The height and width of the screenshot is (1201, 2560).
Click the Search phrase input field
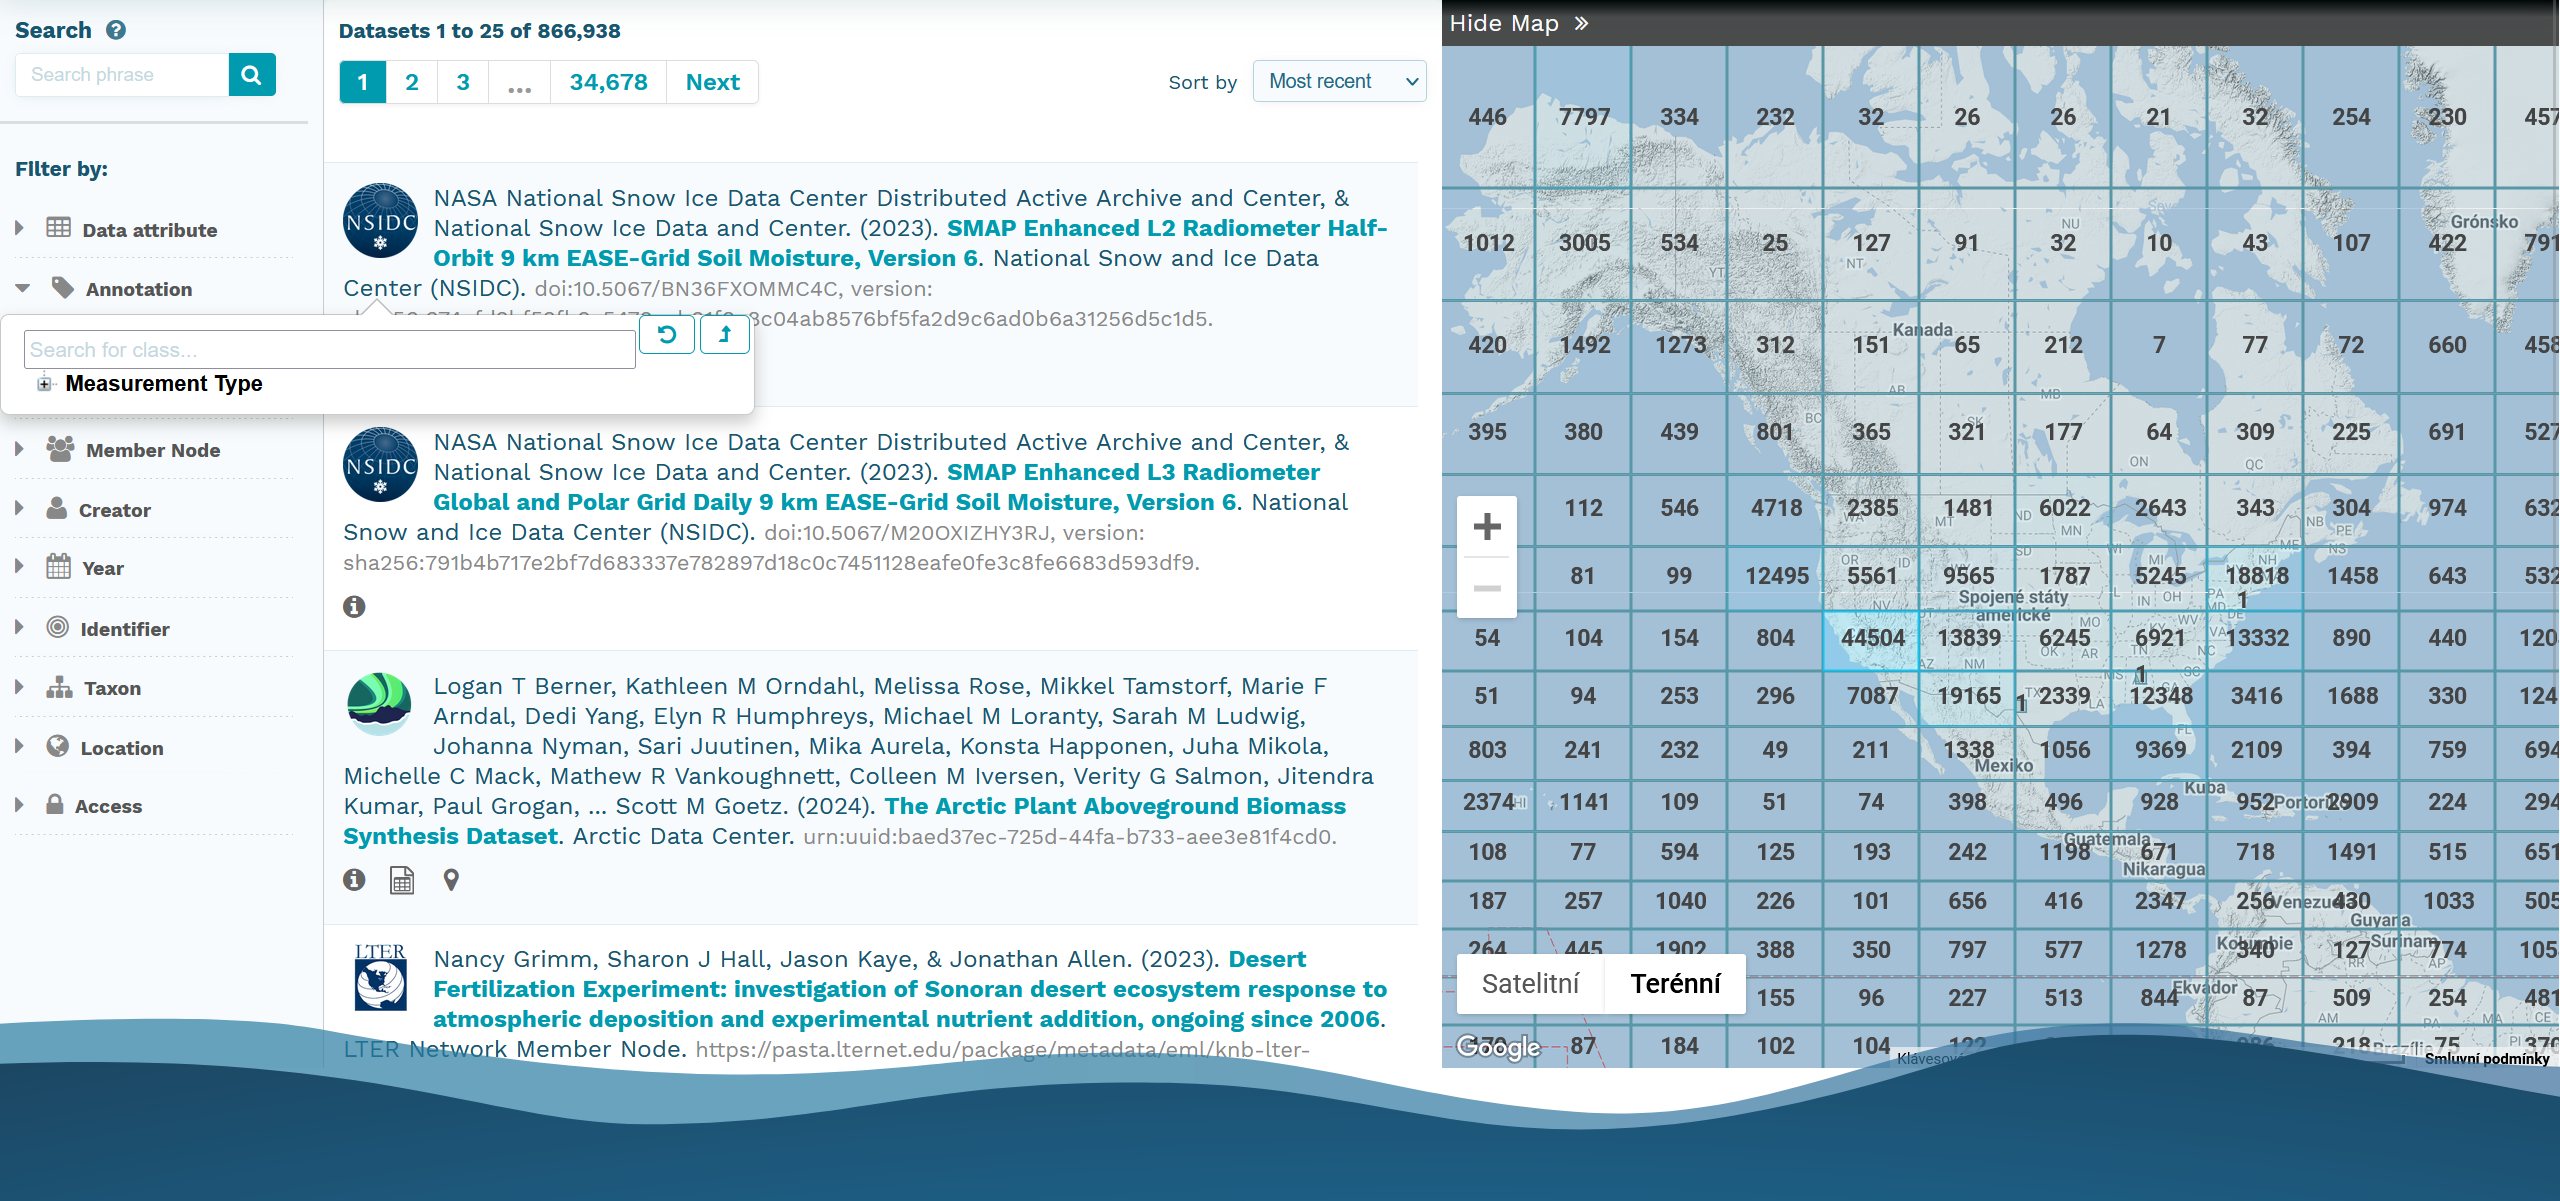pos(122,75)
